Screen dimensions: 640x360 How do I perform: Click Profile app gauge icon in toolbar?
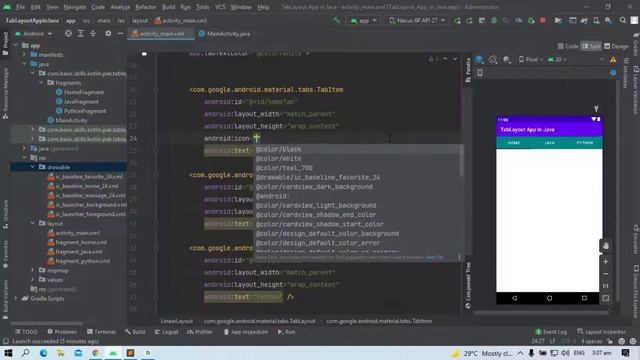518,20
